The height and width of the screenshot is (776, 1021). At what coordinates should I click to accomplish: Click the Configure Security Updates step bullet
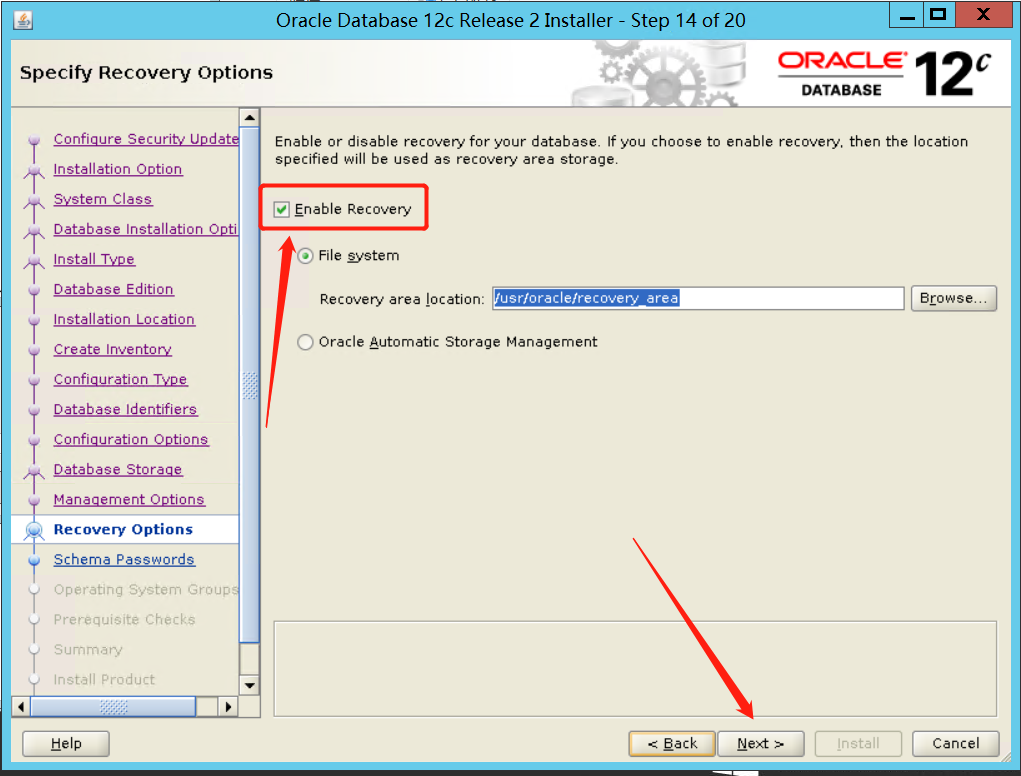point(34,139)
